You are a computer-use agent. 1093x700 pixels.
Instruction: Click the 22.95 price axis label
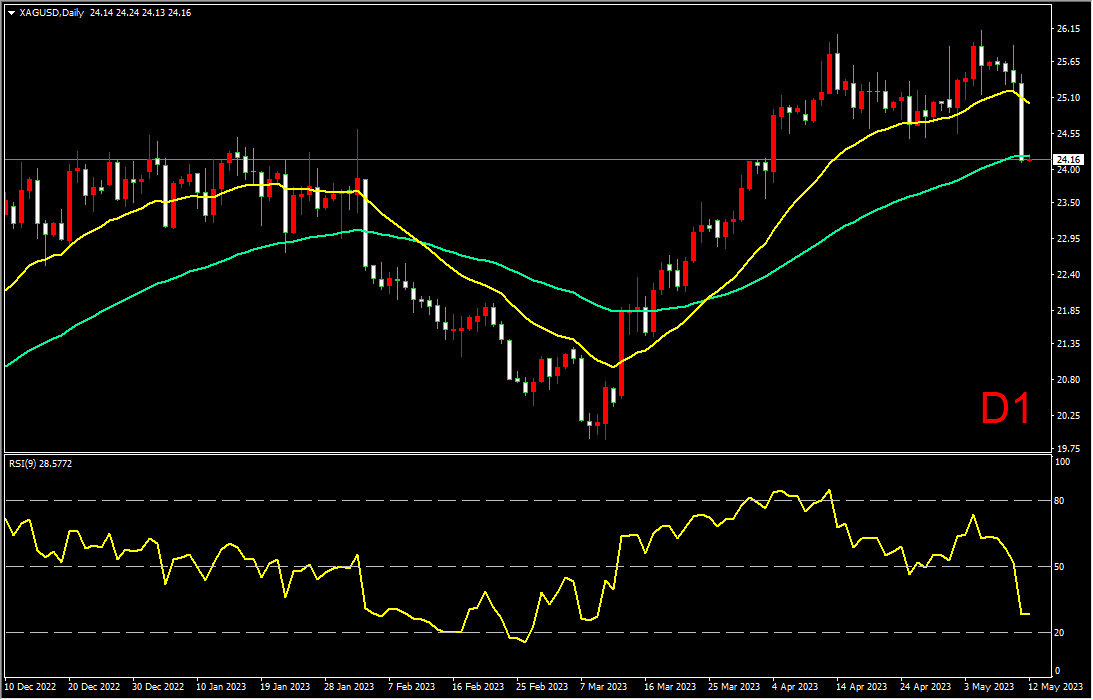coord(1069,238)
